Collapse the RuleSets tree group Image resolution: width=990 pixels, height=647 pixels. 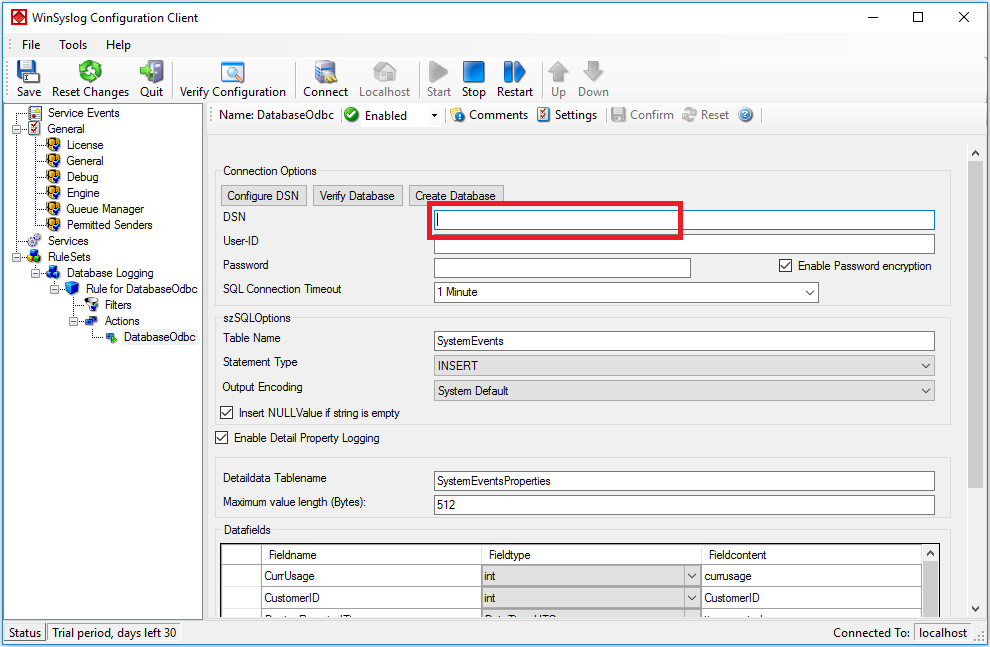click(x=16, y=258)
